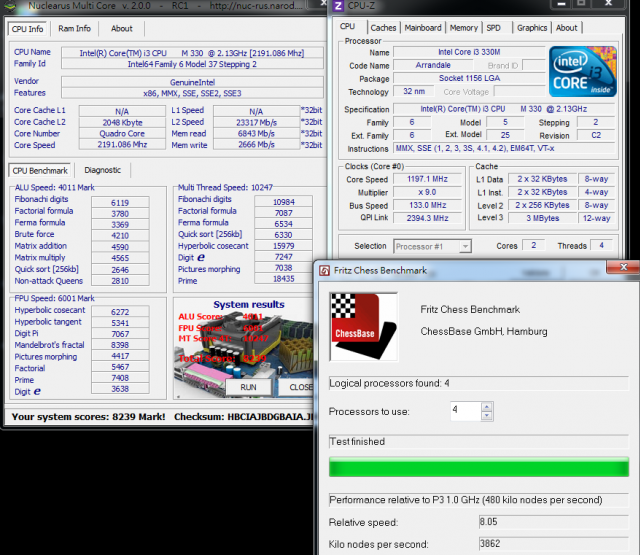Click the Brute force score 4210

point(120,235)
